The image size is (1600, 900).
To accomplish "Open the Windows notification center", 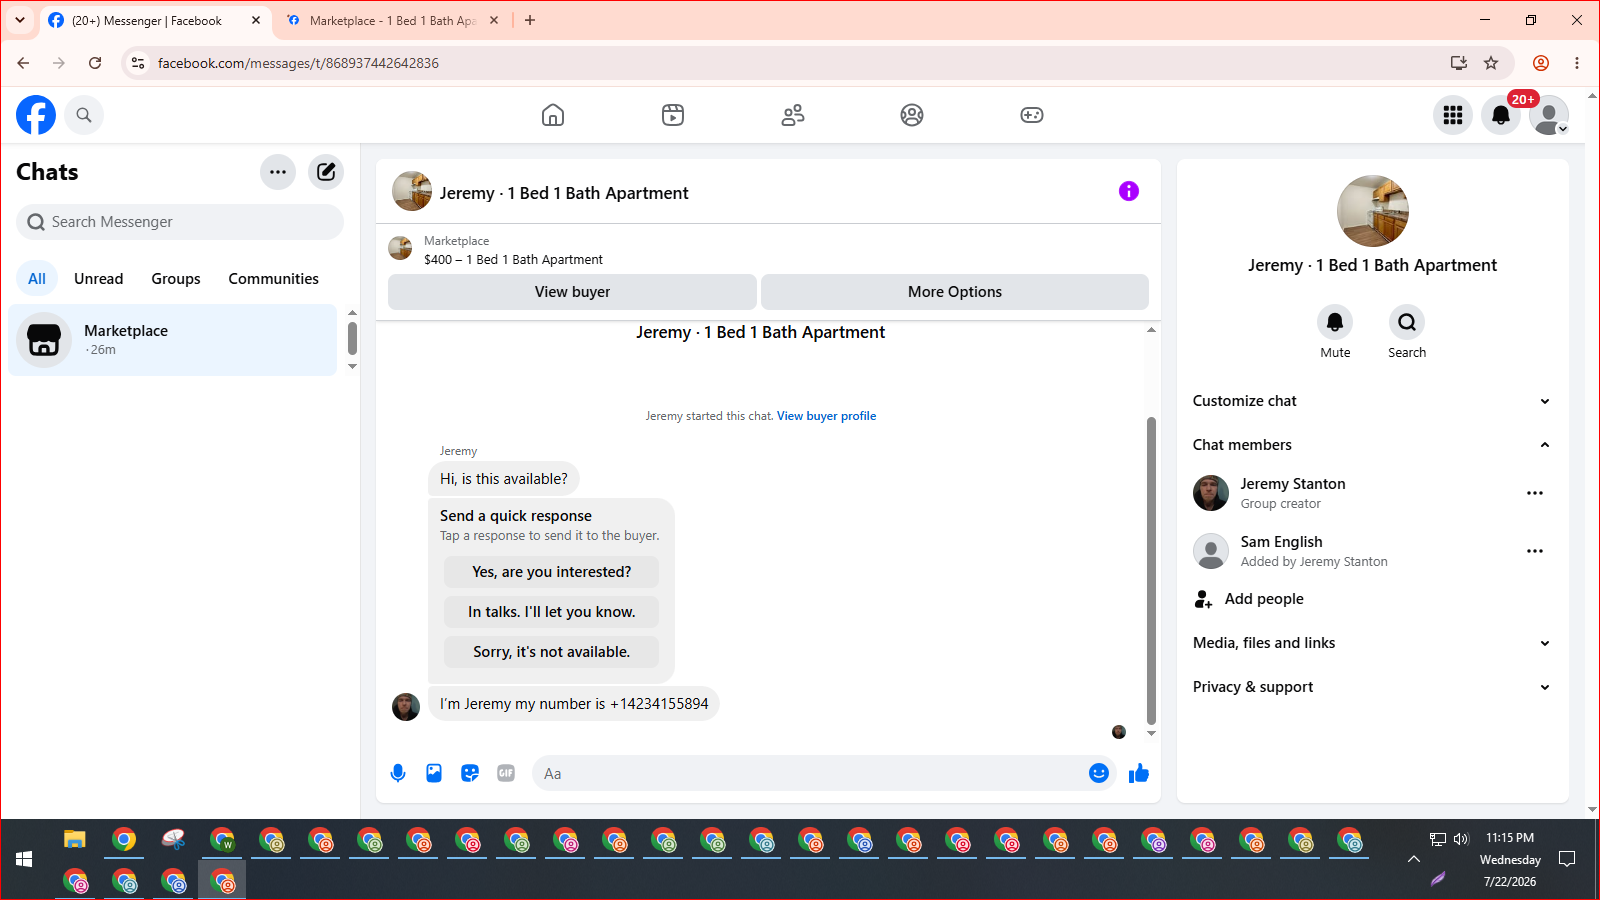I will [1567, 859].
